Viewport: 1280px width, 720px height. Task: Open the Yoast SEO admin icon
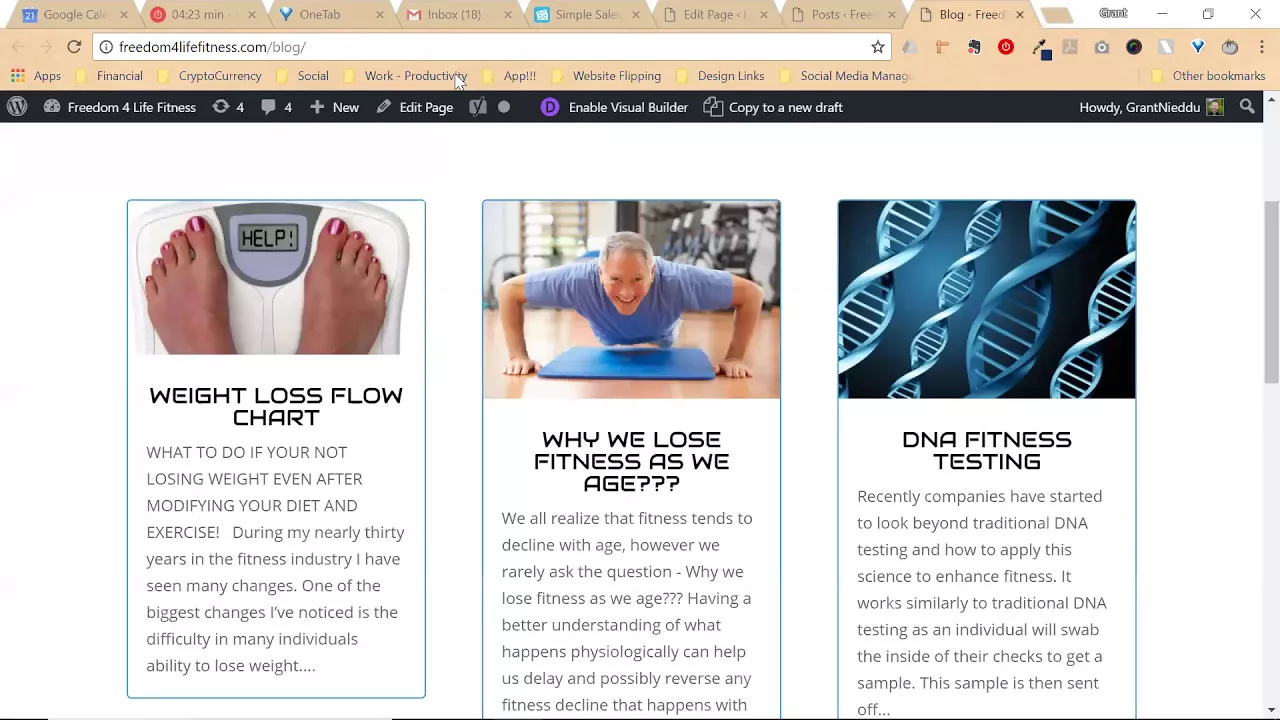(478, 107)
